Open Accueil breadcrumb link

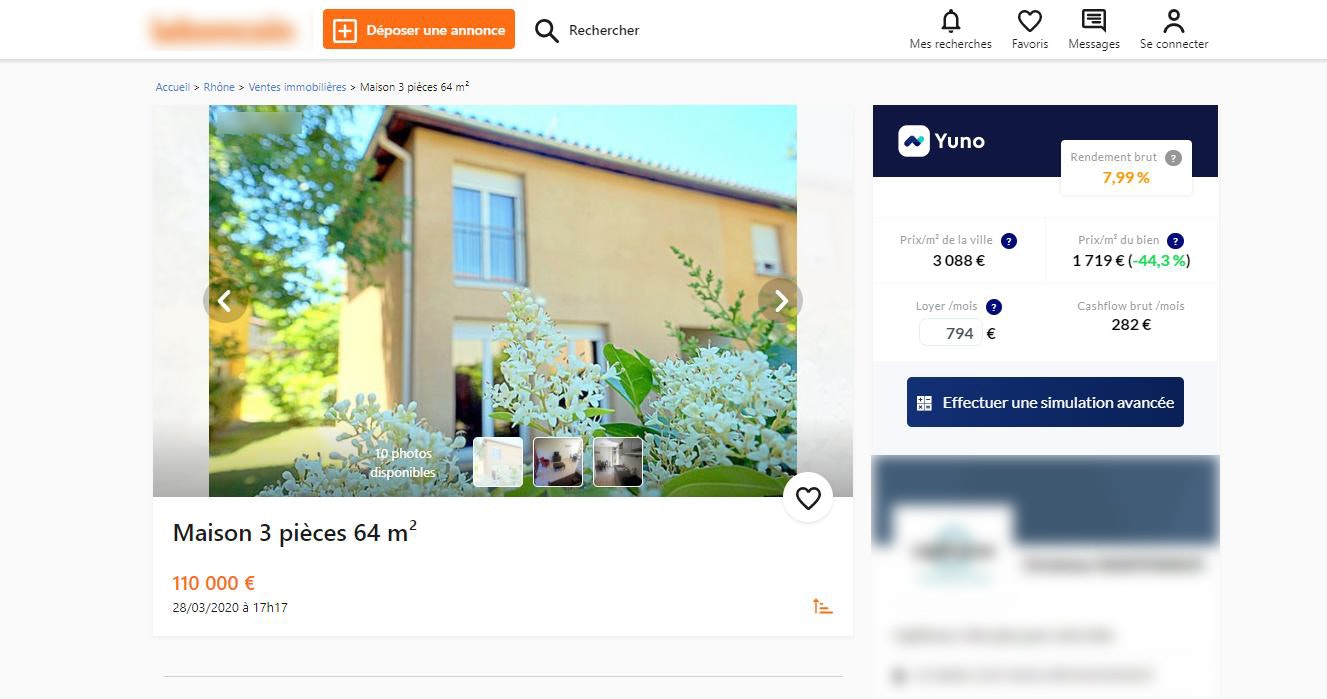[173, 87]
